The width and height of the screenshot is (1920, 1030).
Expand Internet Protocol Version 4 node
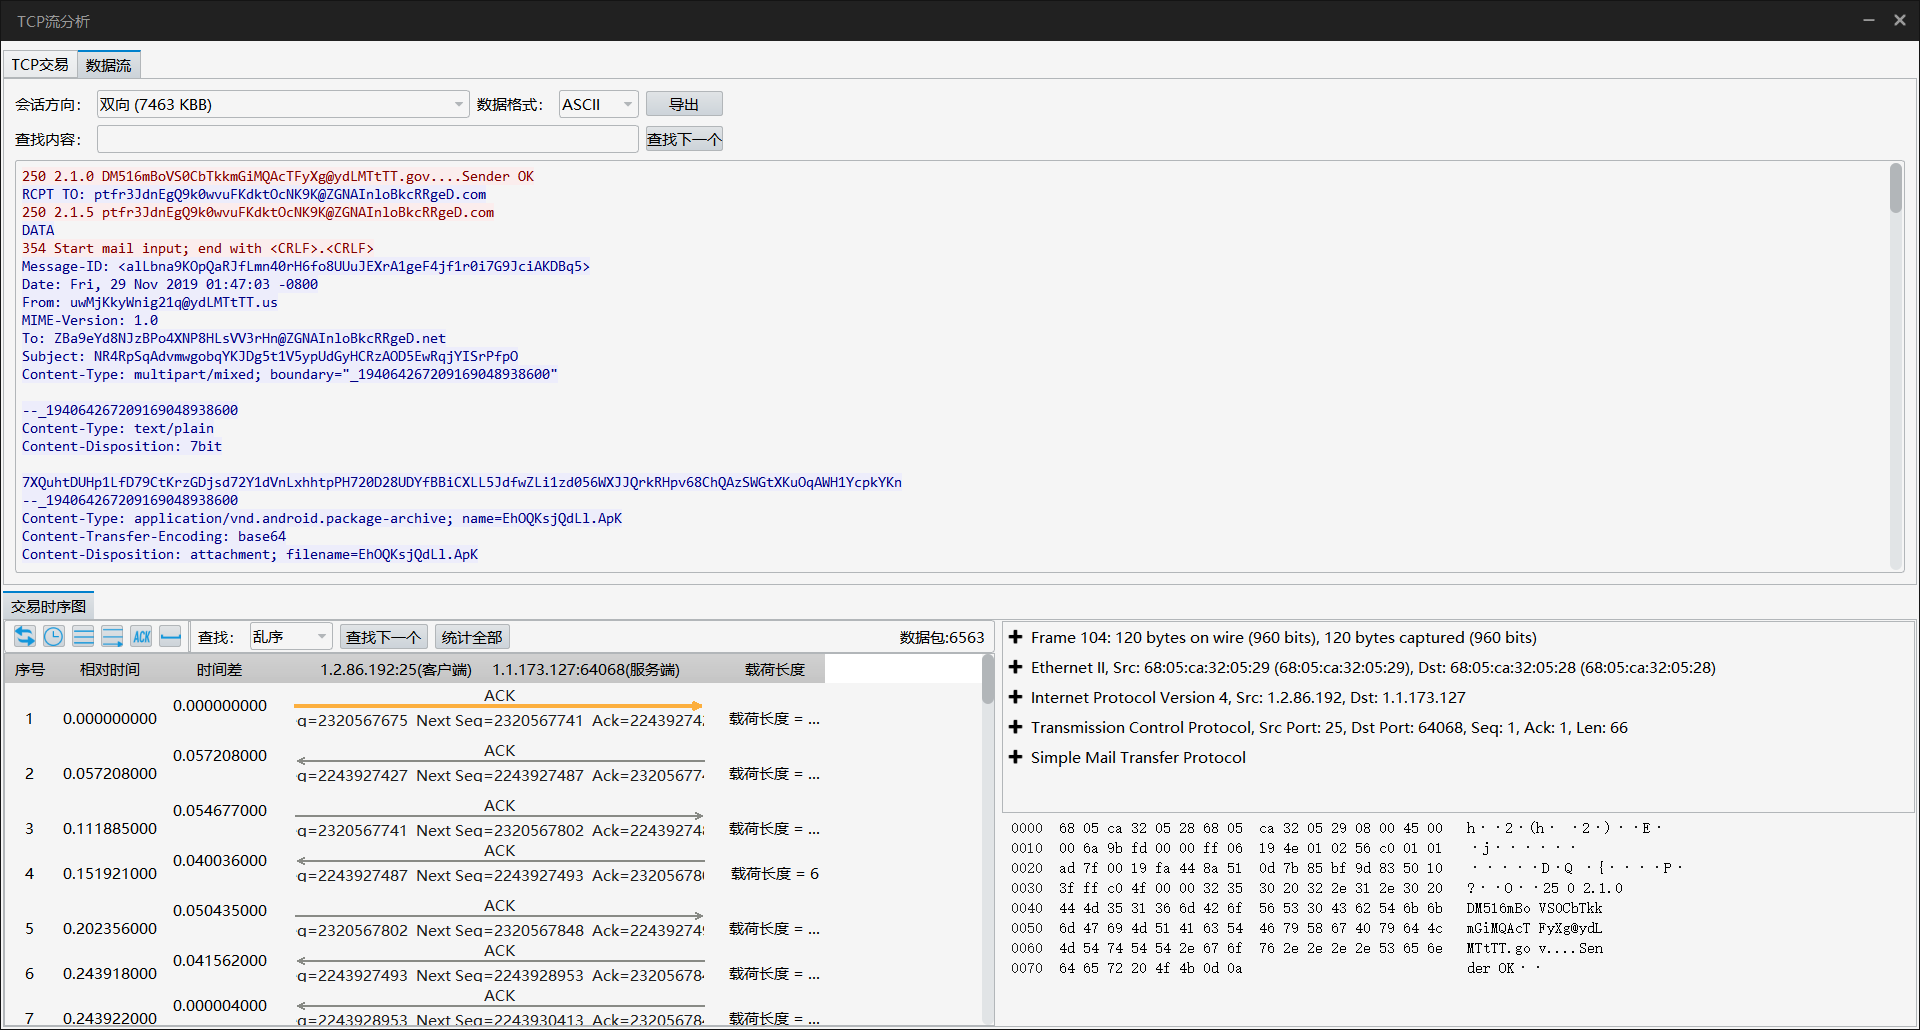1015,697
